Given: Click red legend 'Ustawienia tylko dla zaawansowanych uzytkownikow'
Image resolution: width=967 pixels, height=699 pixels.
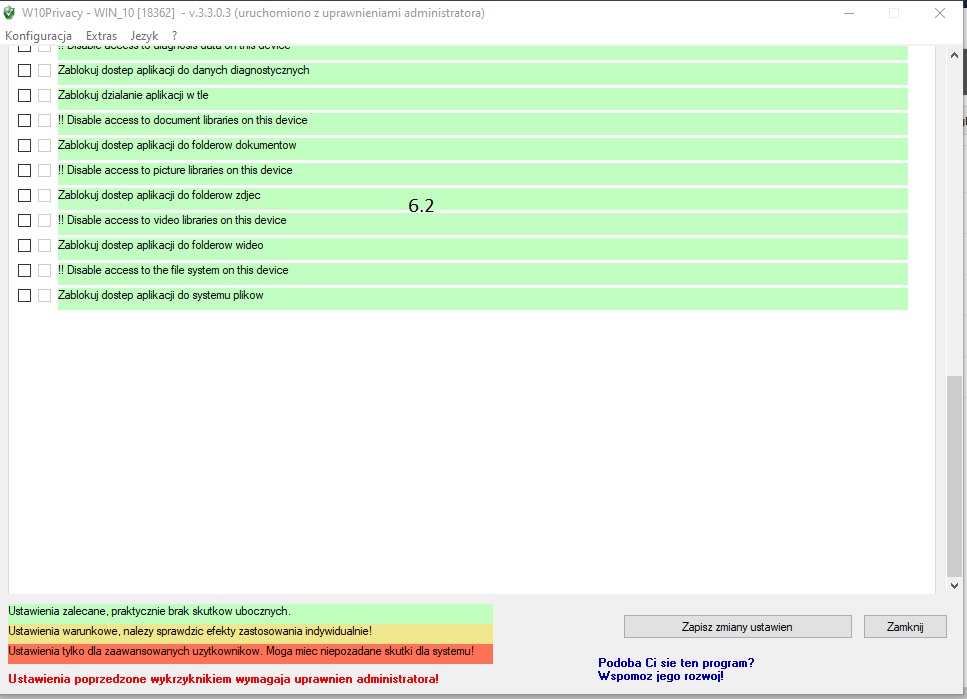Looking at the screenshot, I should [250, 652].
